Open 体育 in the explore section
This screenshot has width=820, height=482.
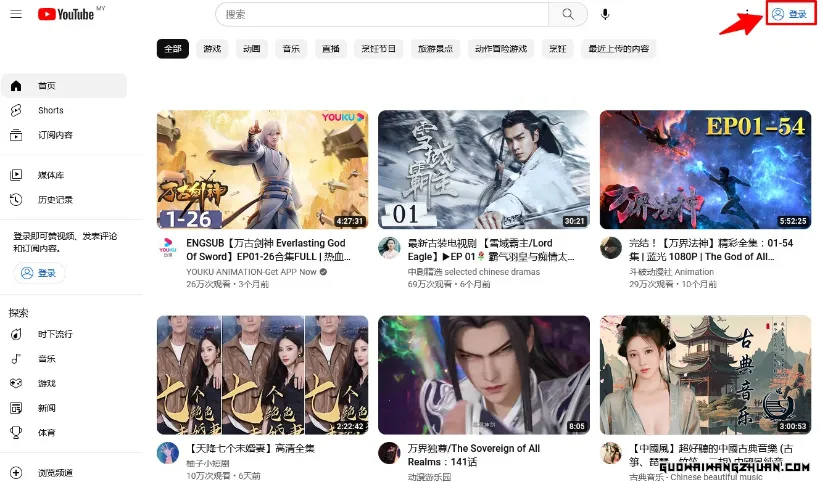pos(64,432)
